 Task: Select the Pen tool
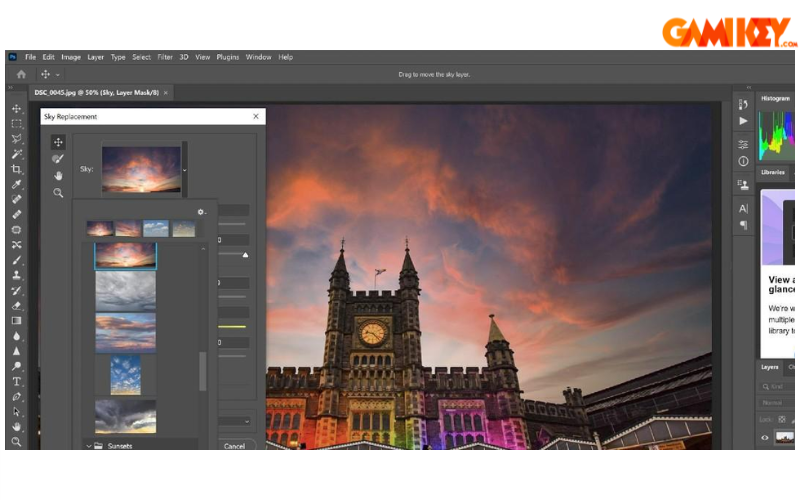(16, 396)
